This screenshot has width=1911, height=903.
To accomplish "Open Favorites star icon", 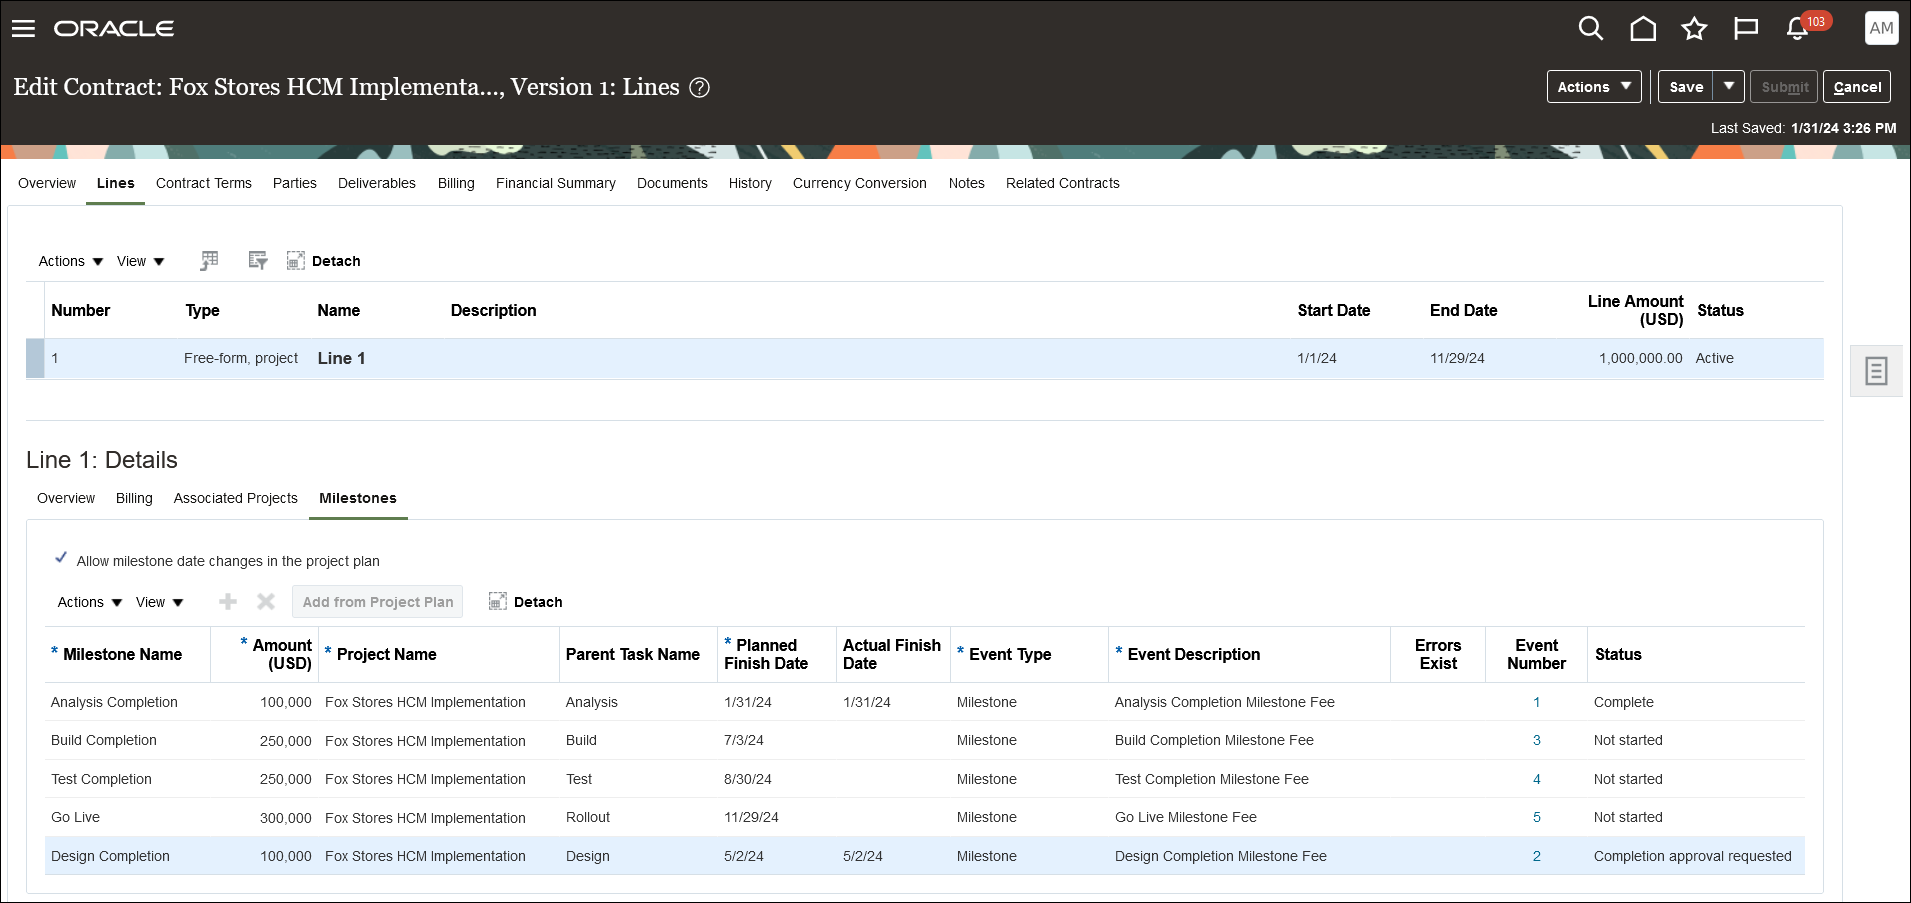I will [x=1694, y=29].
